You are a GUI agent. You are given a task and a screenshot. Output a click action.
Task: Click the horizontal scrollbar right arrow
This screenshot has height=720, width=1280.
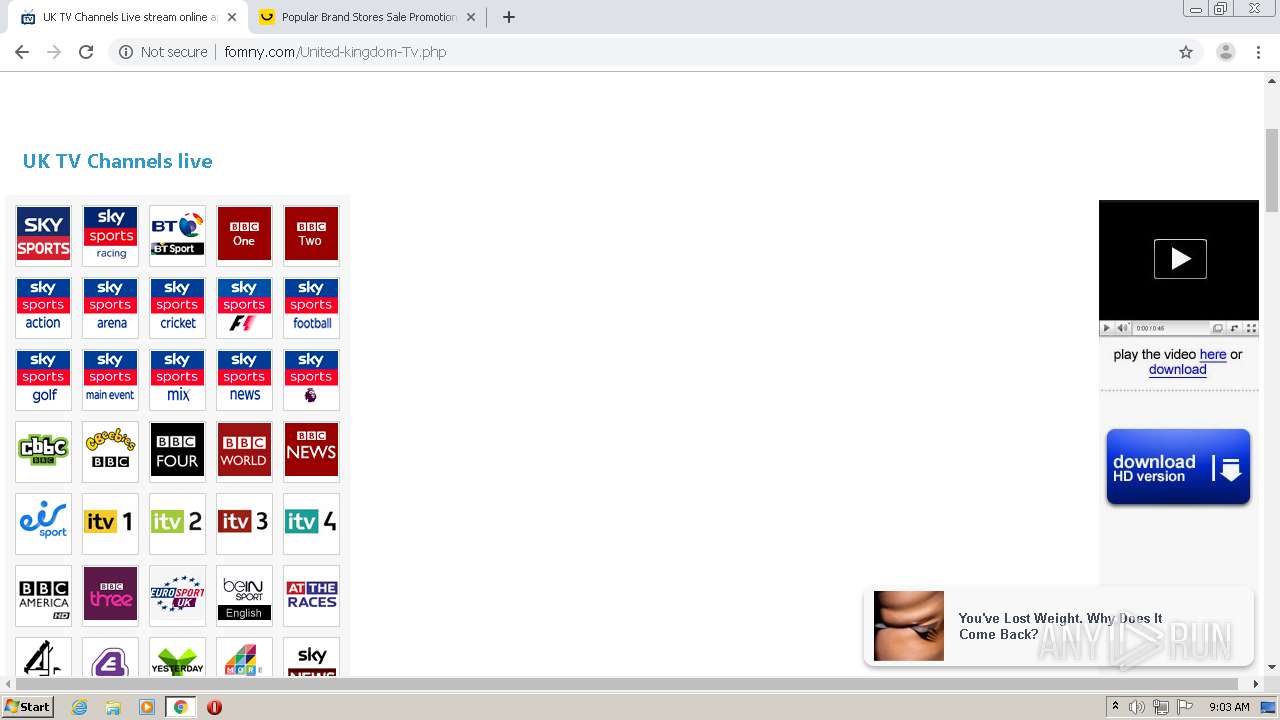[x=1257, y=684]
